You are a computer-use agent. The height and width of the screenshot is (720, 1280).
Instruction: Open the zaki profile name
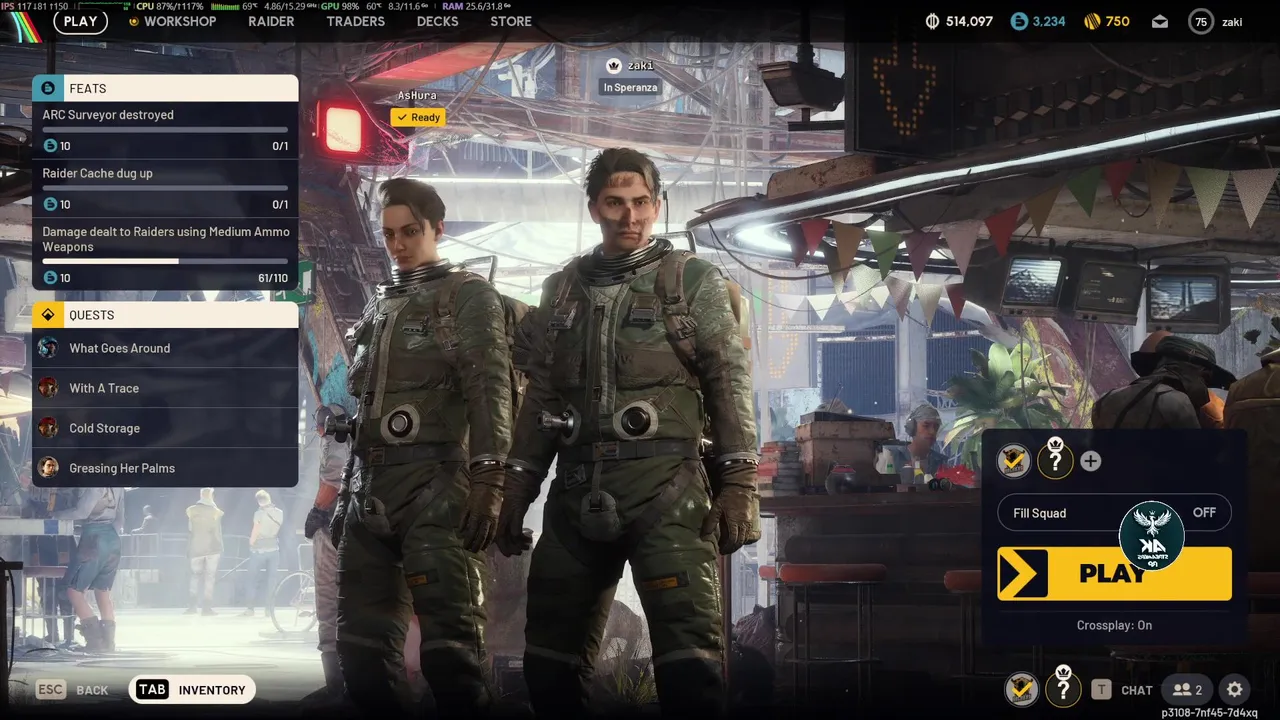(1233, 22)
